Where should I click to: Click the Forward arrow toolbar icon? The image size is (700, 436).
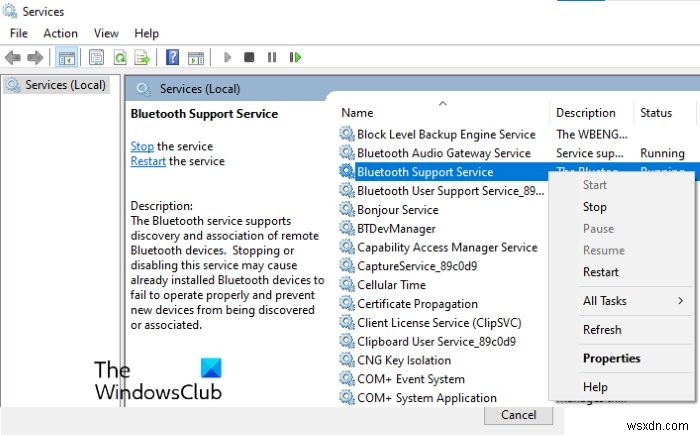(x=35, y=58)
